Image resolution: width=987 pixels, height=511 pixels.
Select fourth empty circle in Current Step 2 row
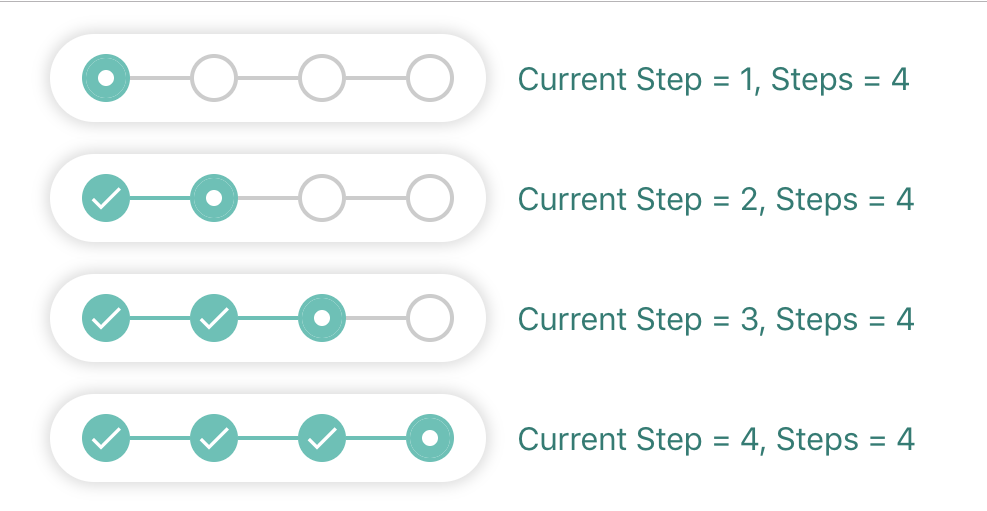point(430,198)
